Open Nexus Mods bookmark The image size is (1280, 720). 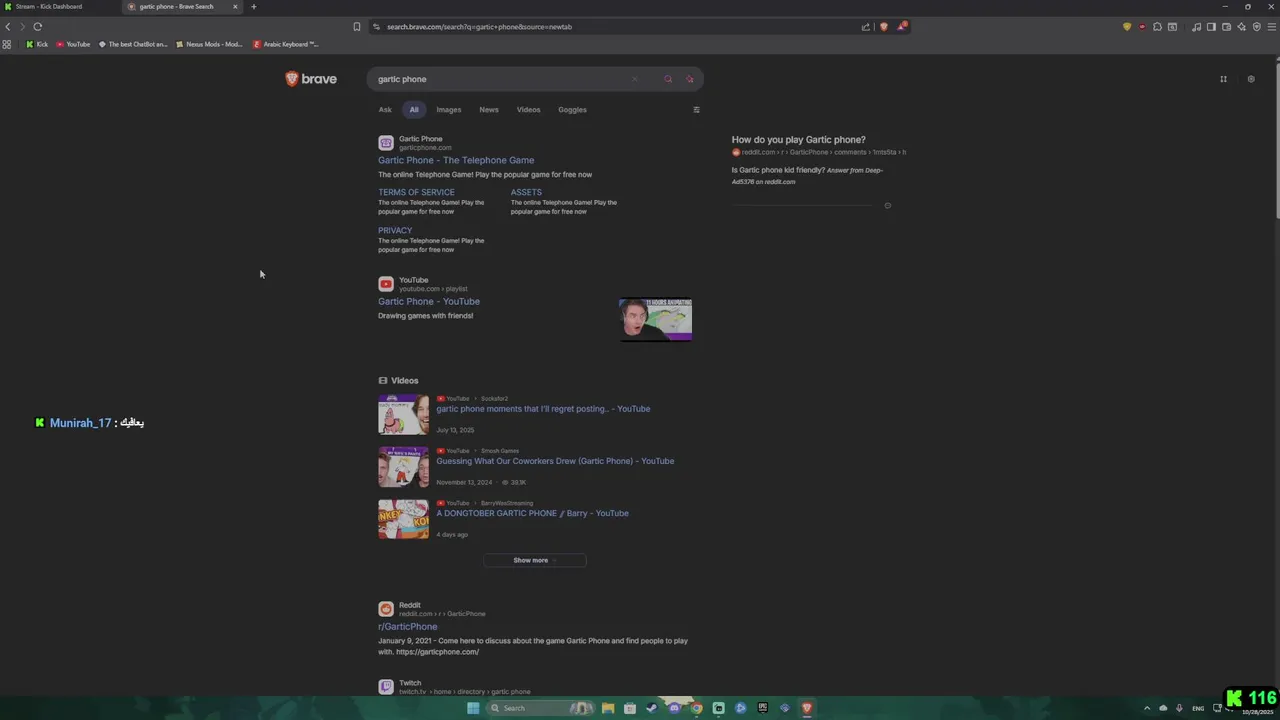pyautogui.click(x=209, y=44)
